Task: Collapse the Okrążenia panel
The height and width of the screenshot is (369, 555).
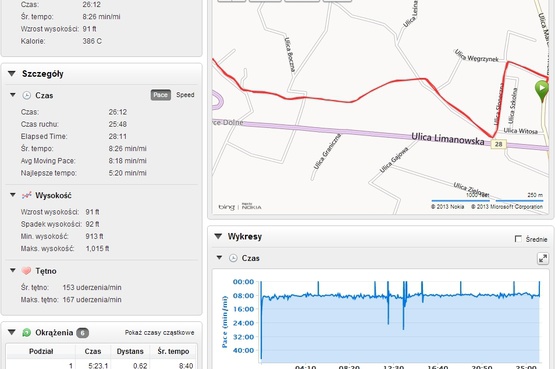Action: click(x=12, y=332)
